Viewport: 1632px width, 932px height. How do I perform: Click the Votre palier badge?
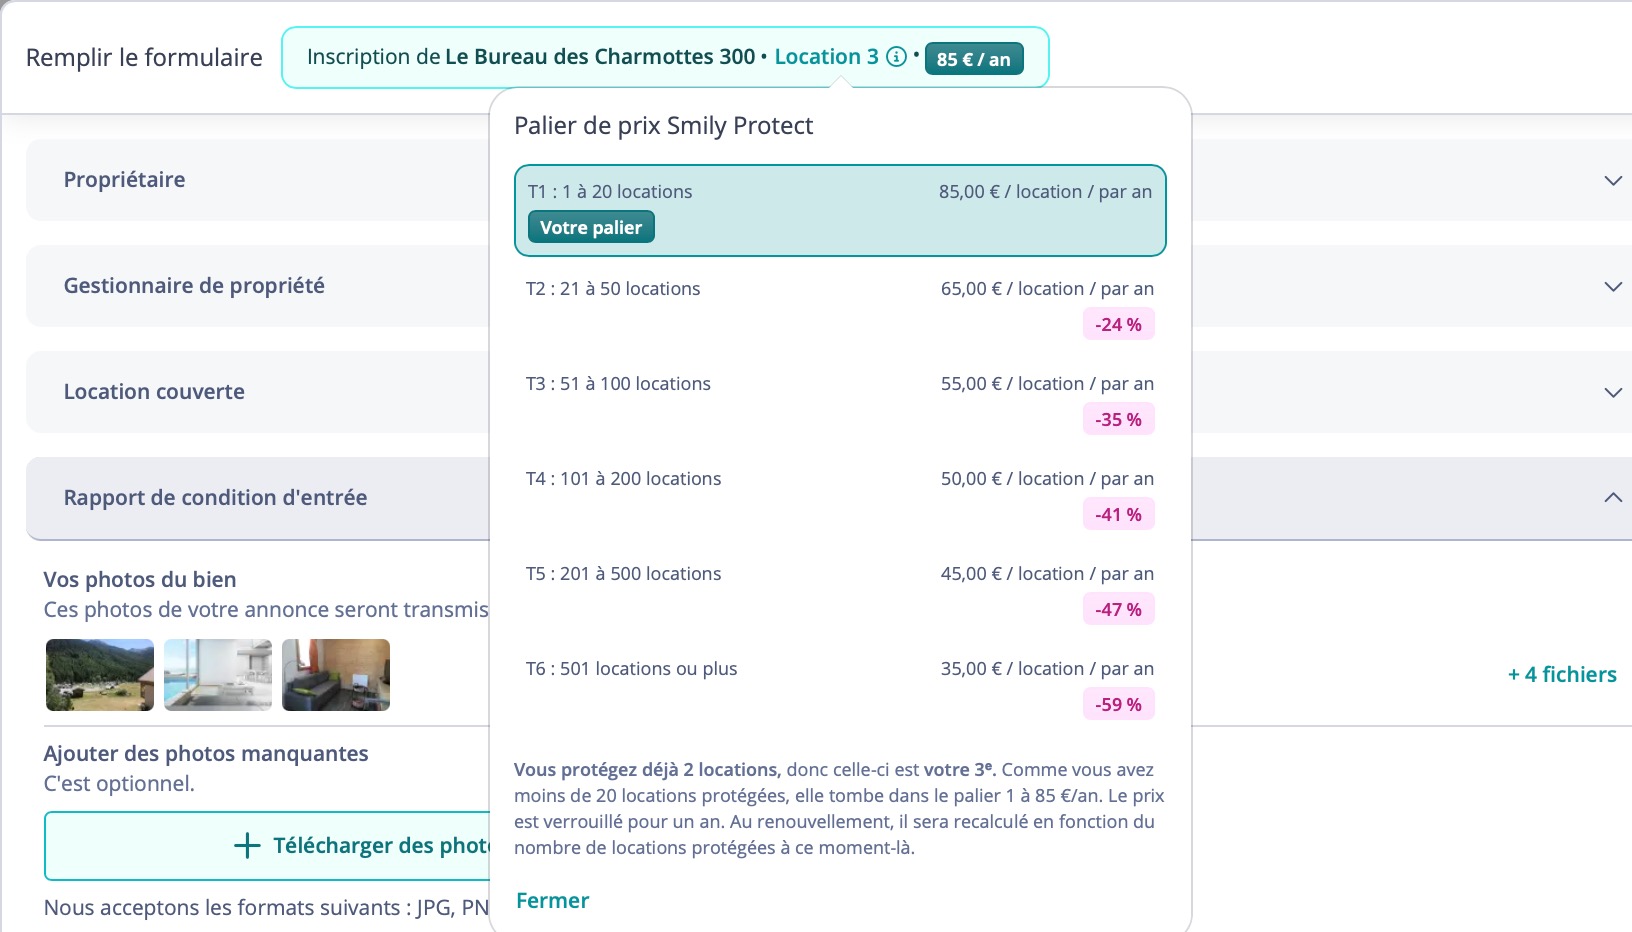(591, 228)
